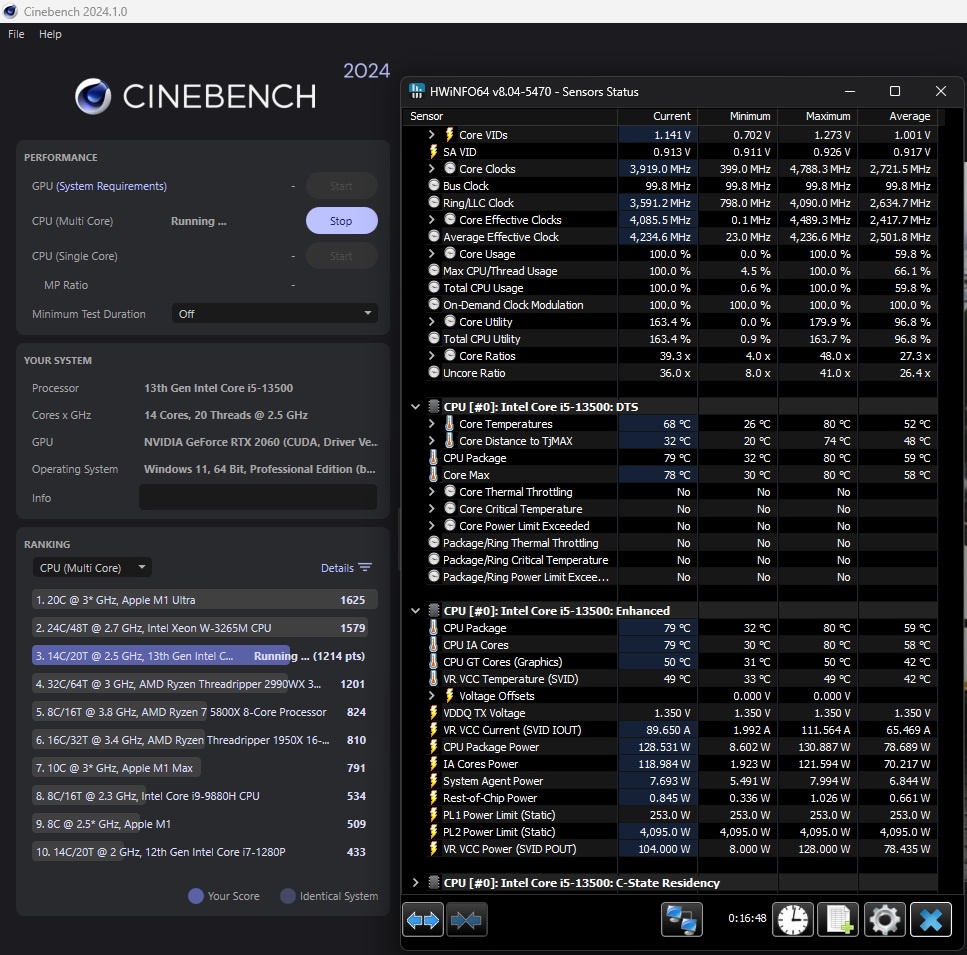The width and height of the screenshot is (967, 955).
Task: Click lightning icon beside PL1 Power Limit (Static)
Action: [x=434, y=814]
